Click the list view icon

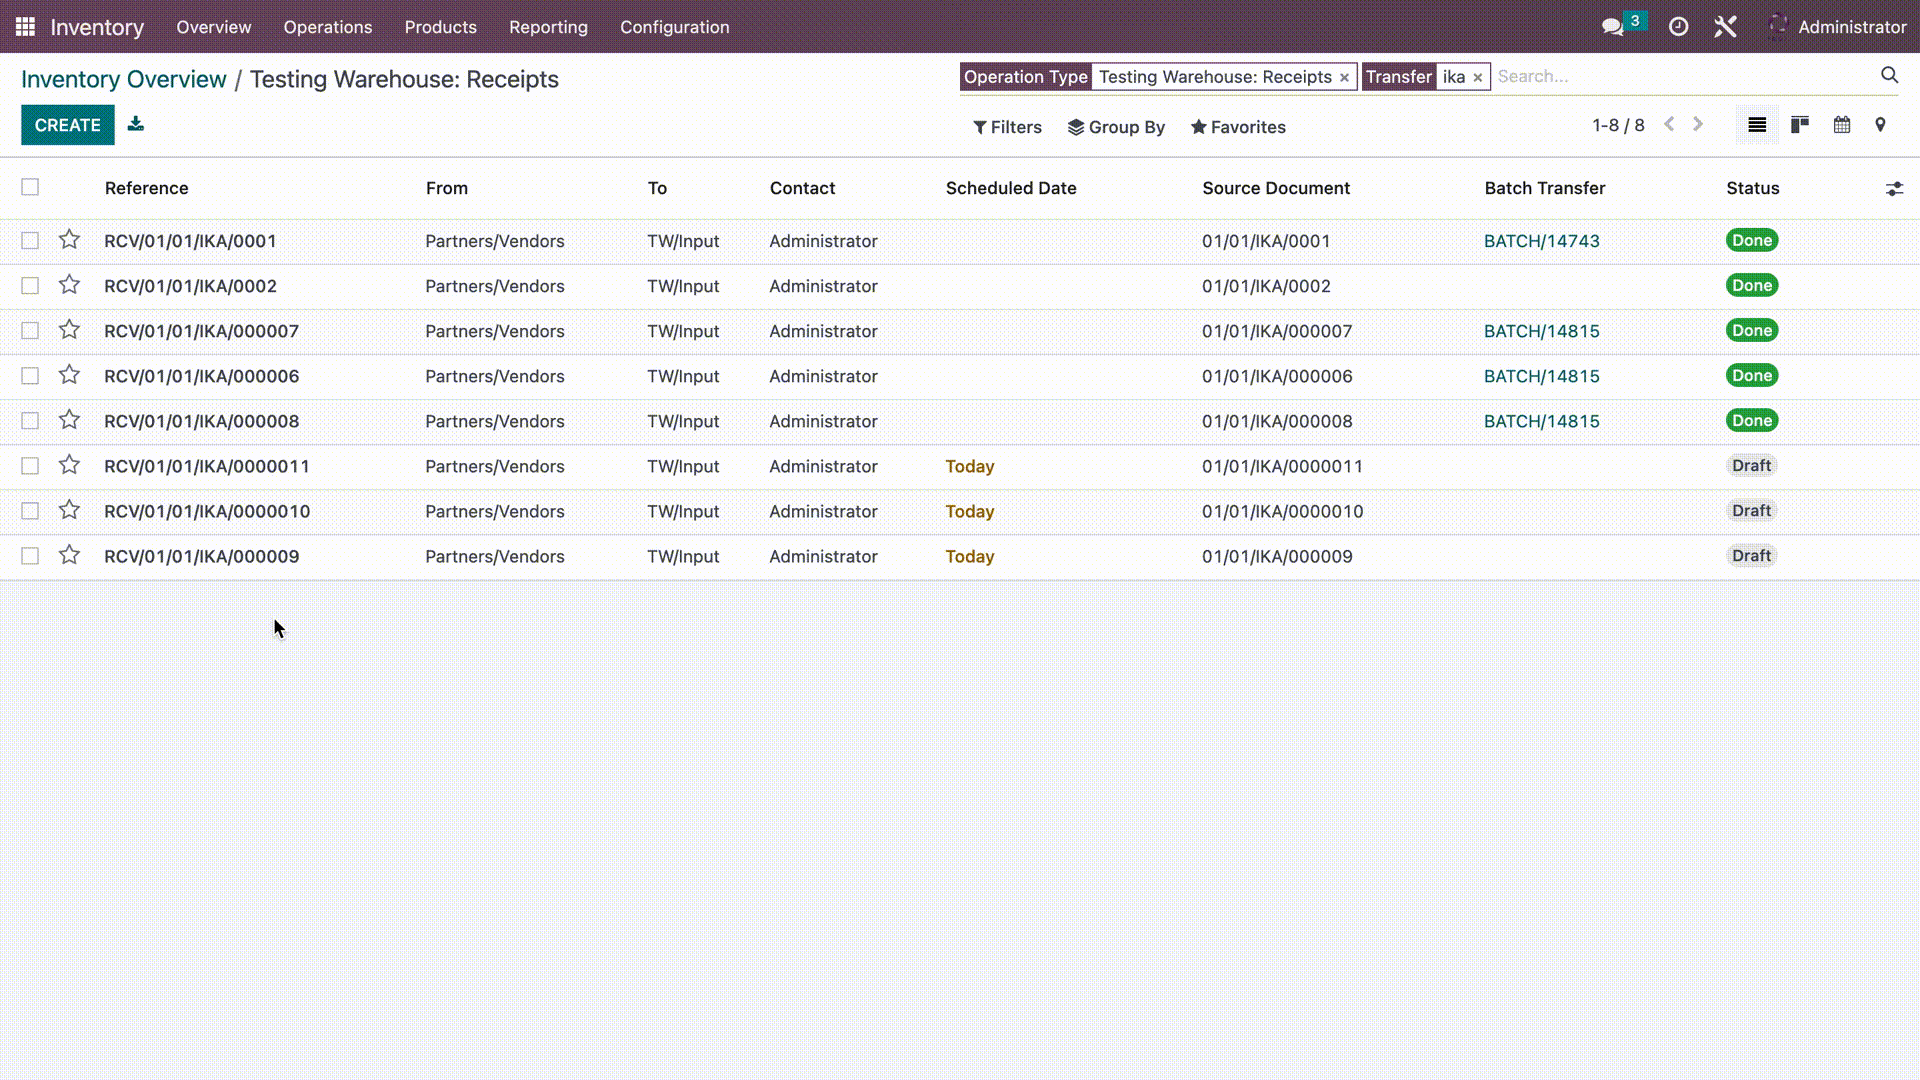click(1758, 125)
